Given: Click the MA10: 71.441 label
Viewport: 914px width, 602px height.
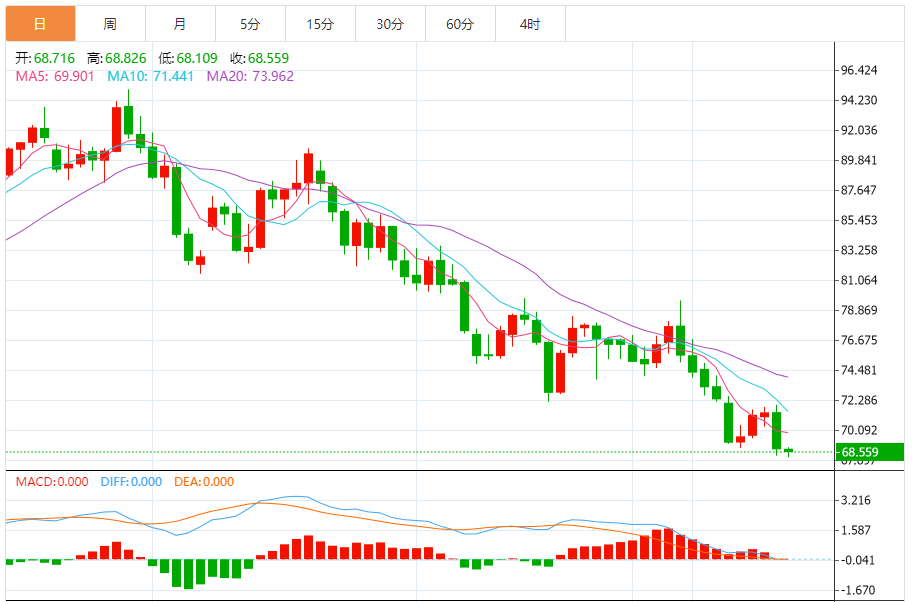Looking at the screenshot, I should click(x=150, y=76).
